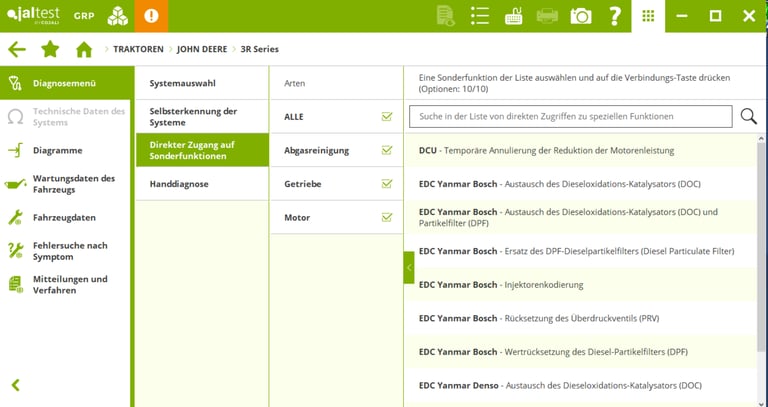The width and height of the screenshot is (768, 407).
Task: Open the apps grid icon
Action: tap(648, 16)
